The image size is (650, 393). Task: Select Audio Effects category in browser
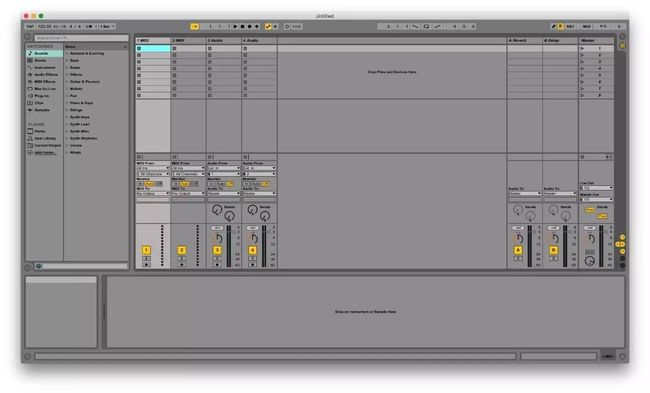(x=44, y=75)
